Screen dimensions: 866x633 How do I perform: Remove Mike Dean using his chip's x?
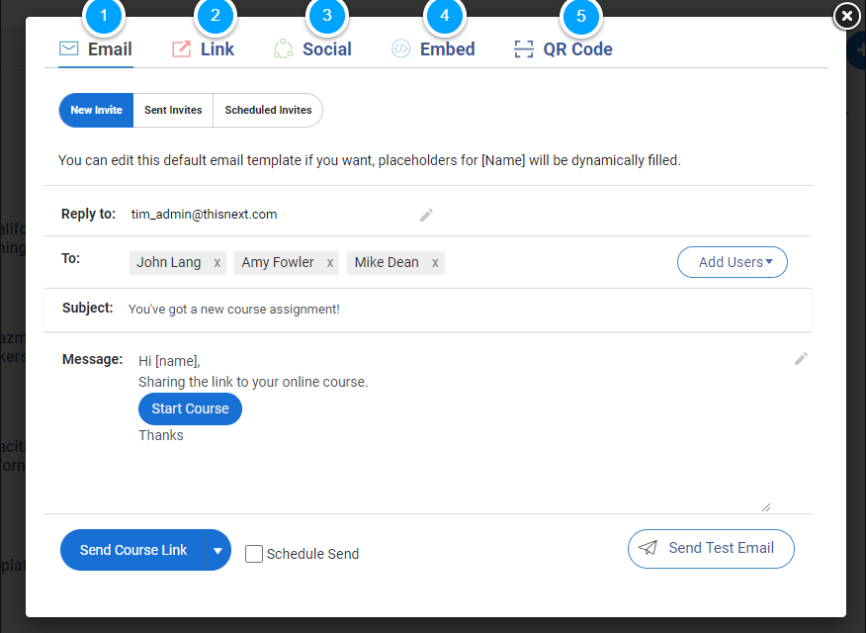pos(434,262)
